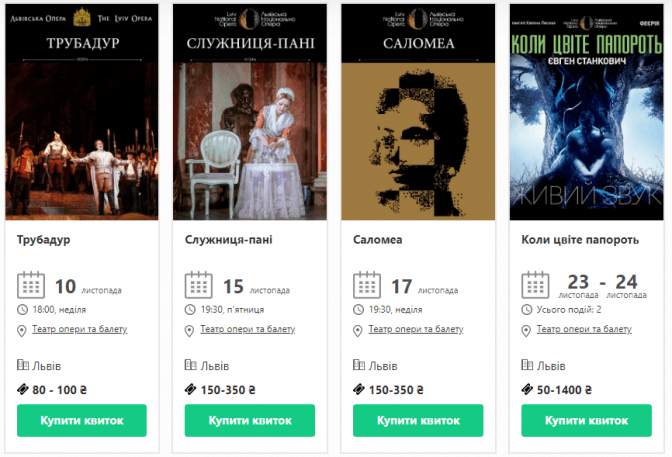Viewport: 672px width, 457px height.
Task: Click the Служниця-пані event title
Action: (229, 240)
